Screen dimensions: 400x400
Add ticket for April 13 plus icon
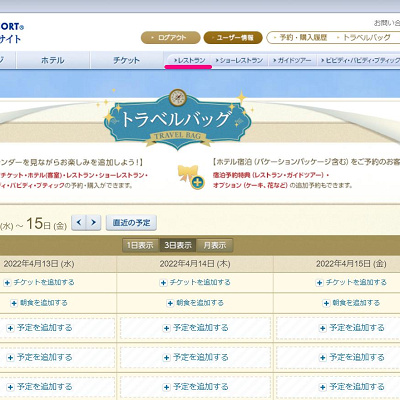pos(7,283)
